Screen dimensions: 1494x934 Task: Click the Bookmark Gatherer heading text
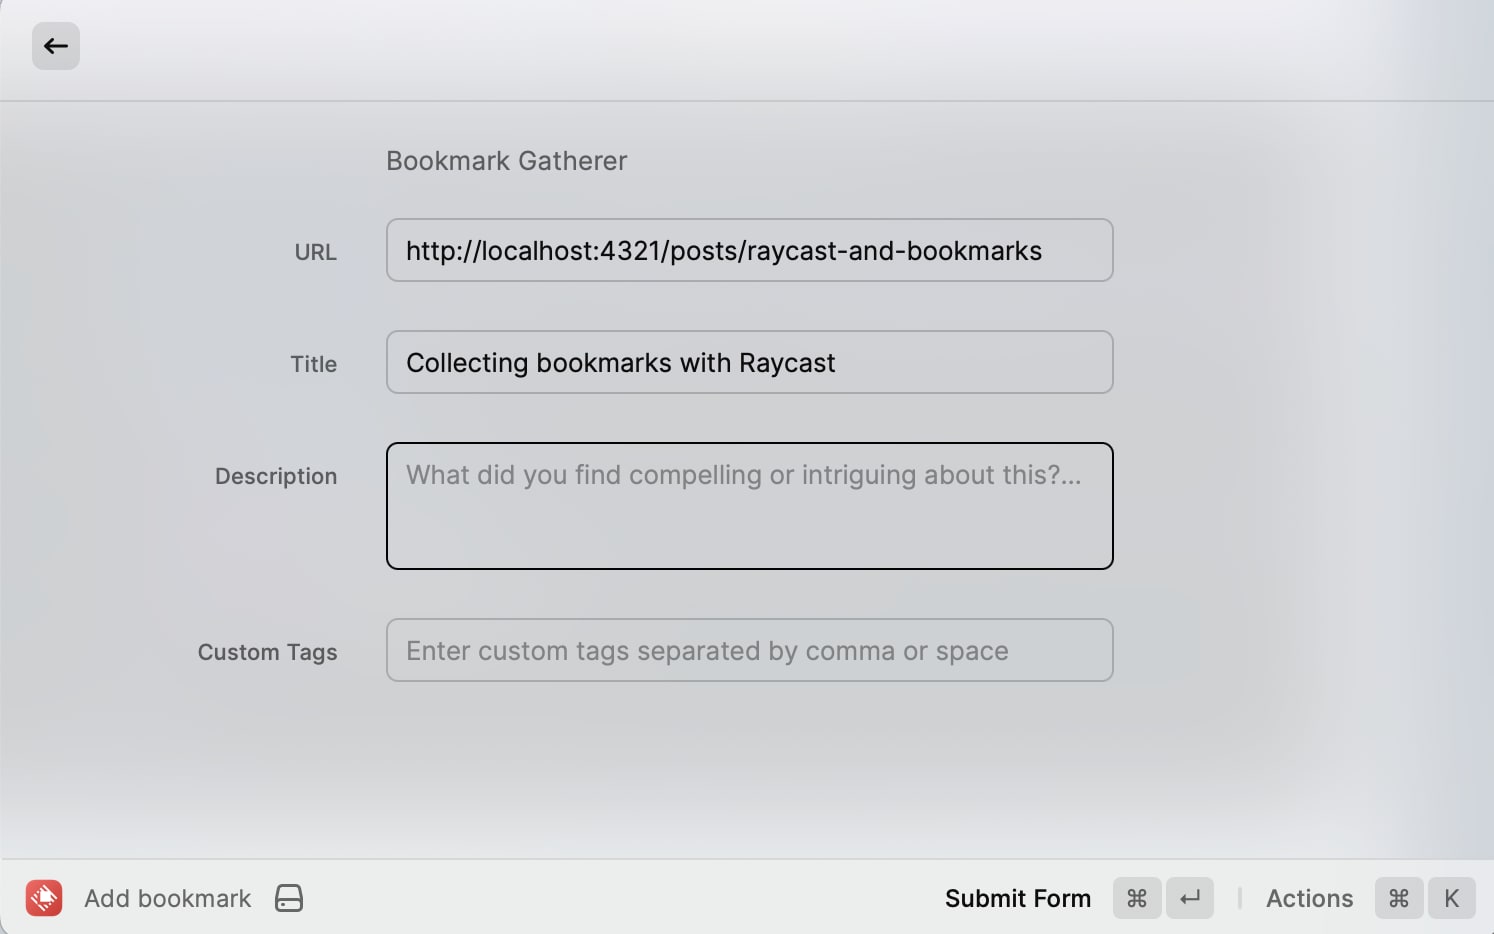pyautogui.click(x=507, y=161)
